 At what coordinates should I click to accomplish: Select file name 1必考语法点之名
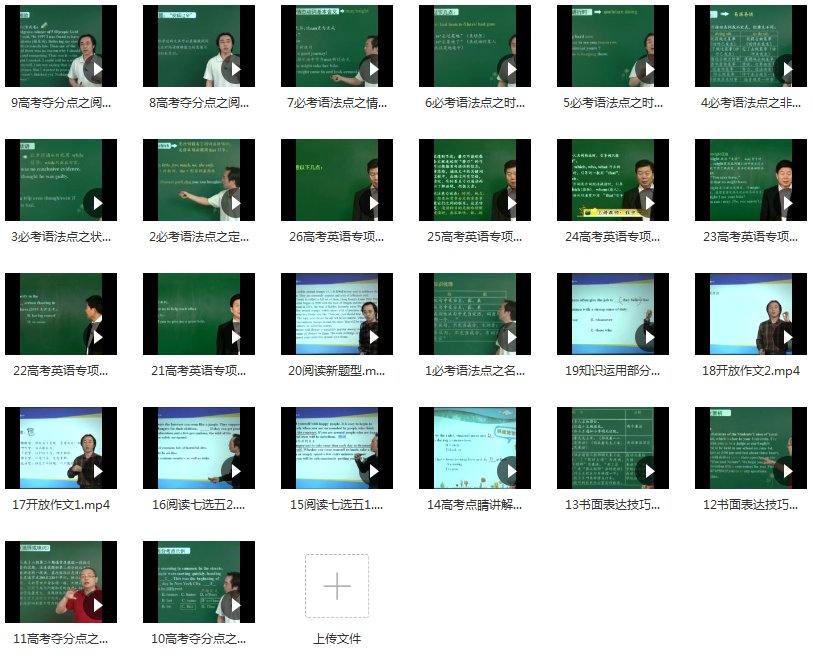474,371
